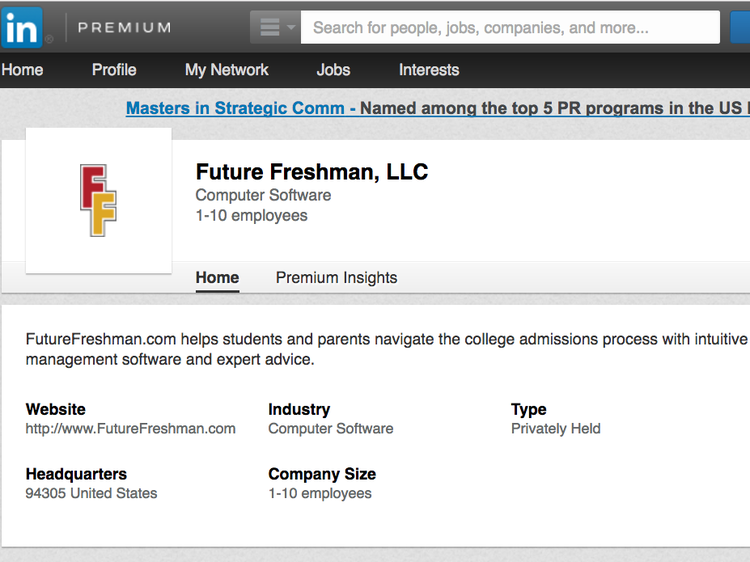The height and width of the screenshot is (562, 750).
Task: Open the Jobs navigation item
Action: 333,70
